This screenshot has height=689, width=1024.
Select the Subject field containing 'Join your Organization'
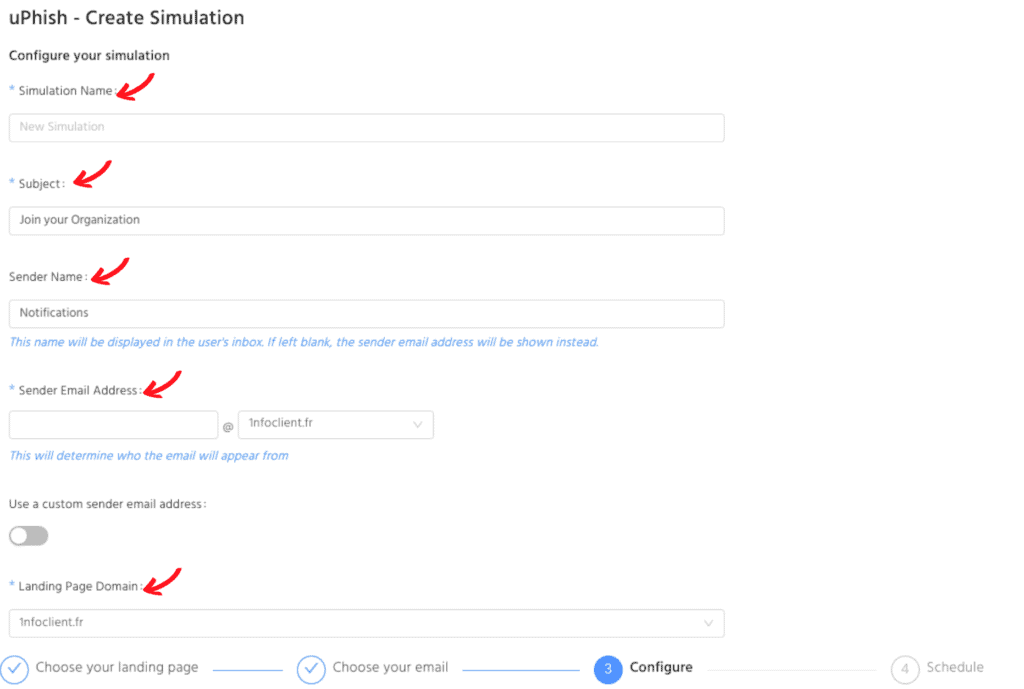point(366,220)
